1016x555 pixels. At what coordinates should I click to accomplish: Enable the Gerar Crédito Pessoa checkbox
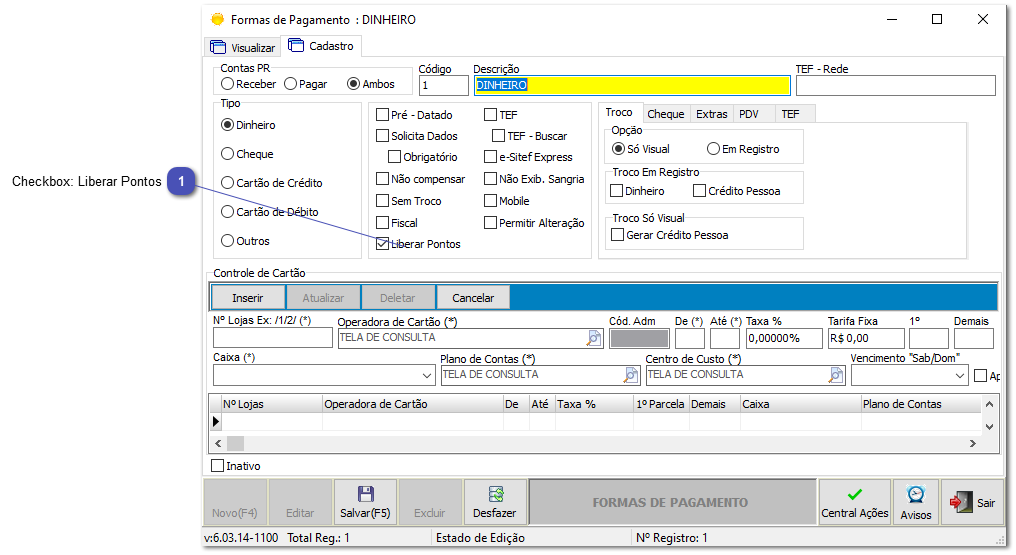click(618, 234)
